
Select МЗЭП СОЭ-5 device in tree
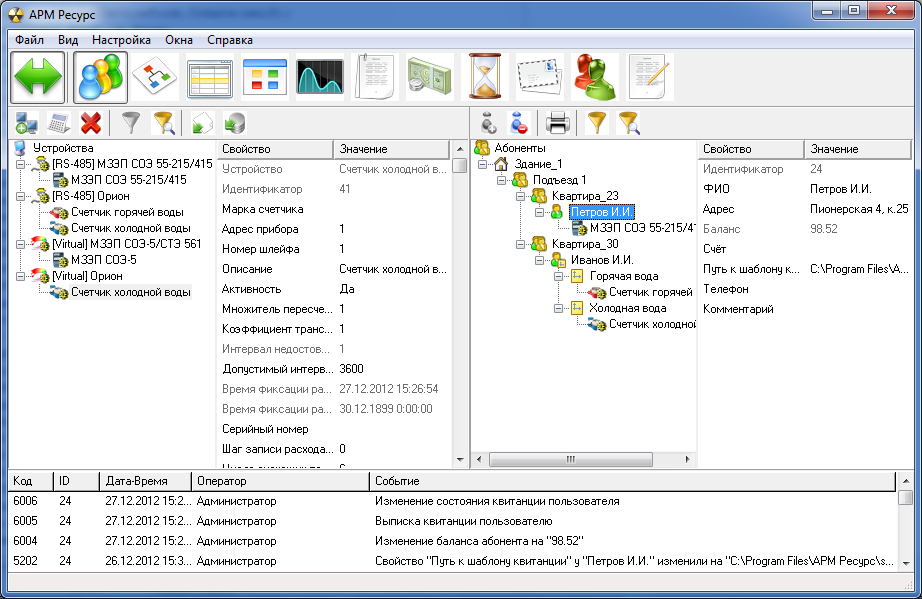coord(103,260)
